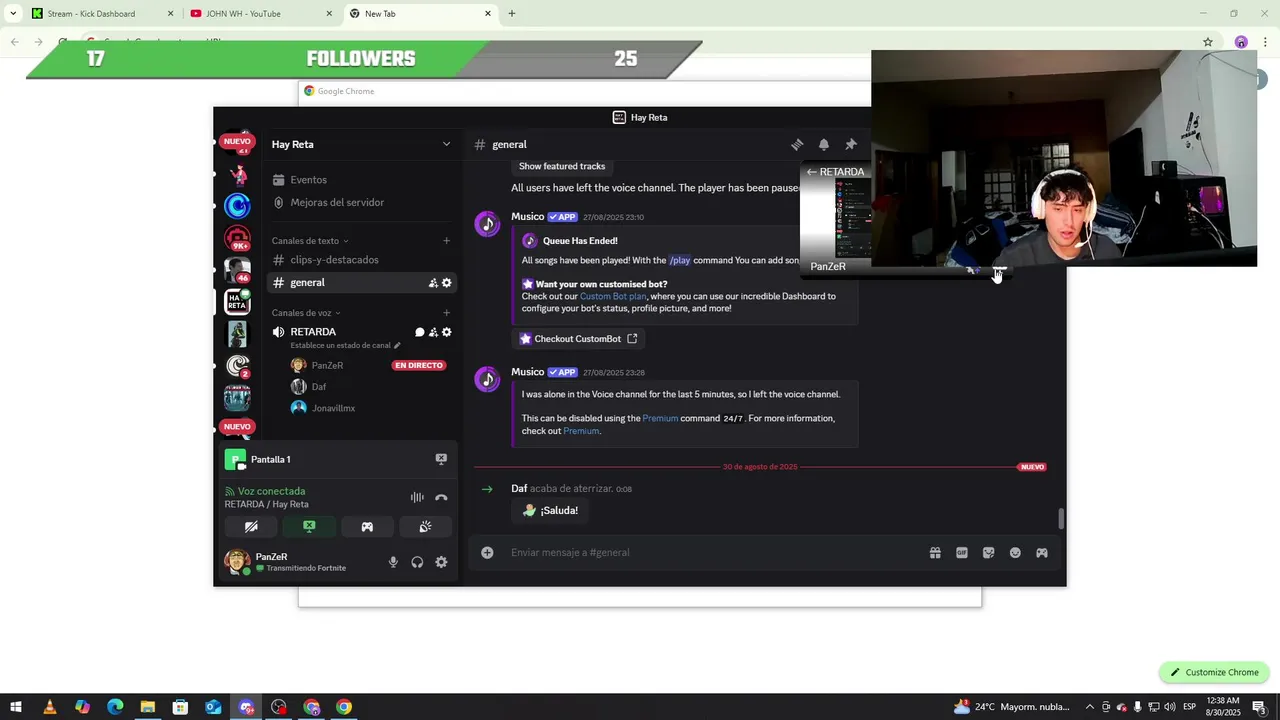Collapse Canales de voz category
This screenshot has height=720, width=1280.
coord(306,313)
